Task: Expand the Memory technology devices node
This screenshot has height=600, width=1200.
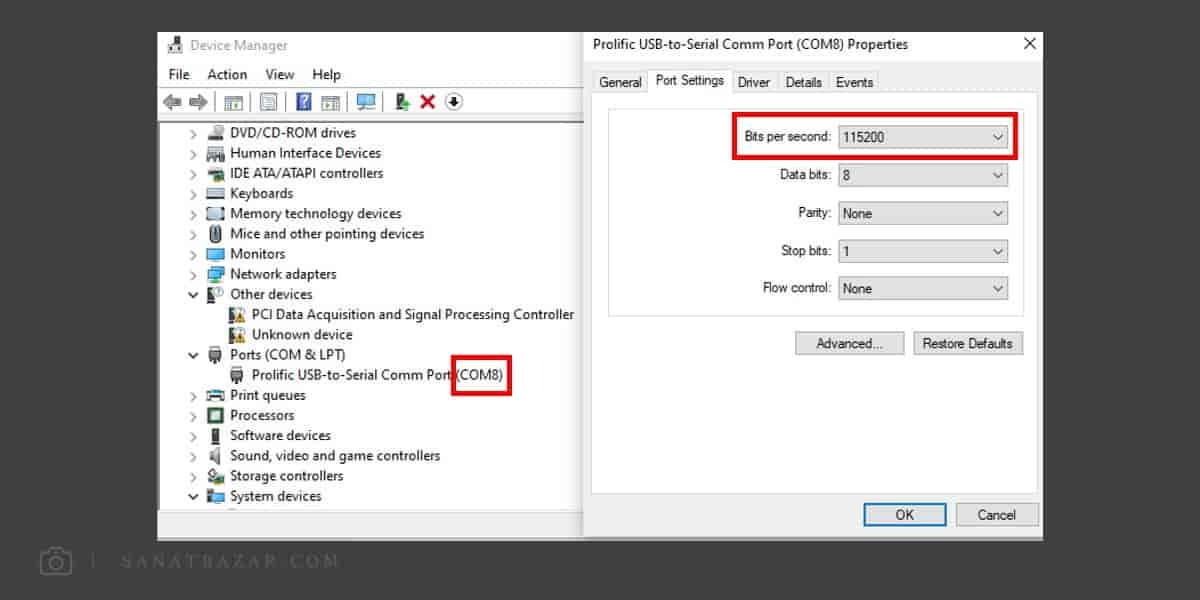Action: tap(193, 214)
